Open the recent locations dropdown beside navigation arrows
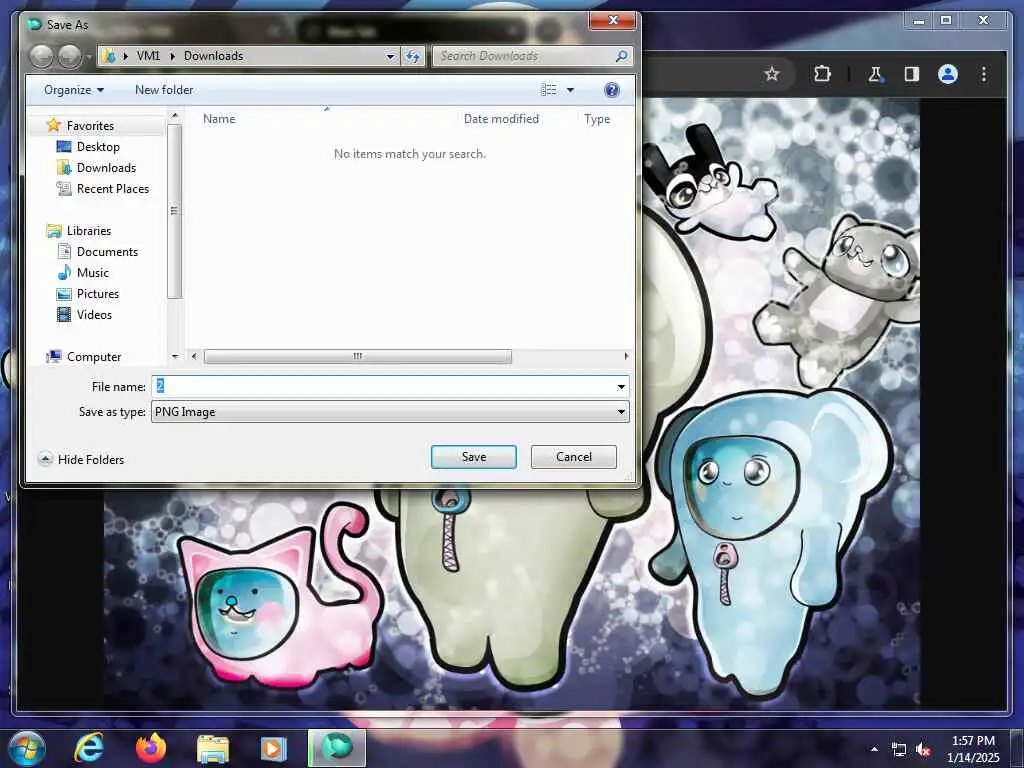 coord(89,57)
